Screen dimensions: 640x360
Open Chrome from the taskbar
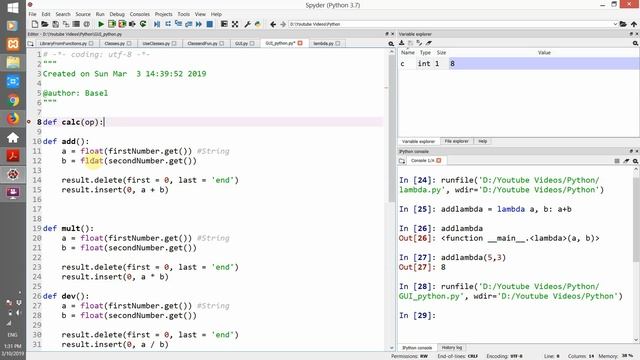tap(13, 100)
